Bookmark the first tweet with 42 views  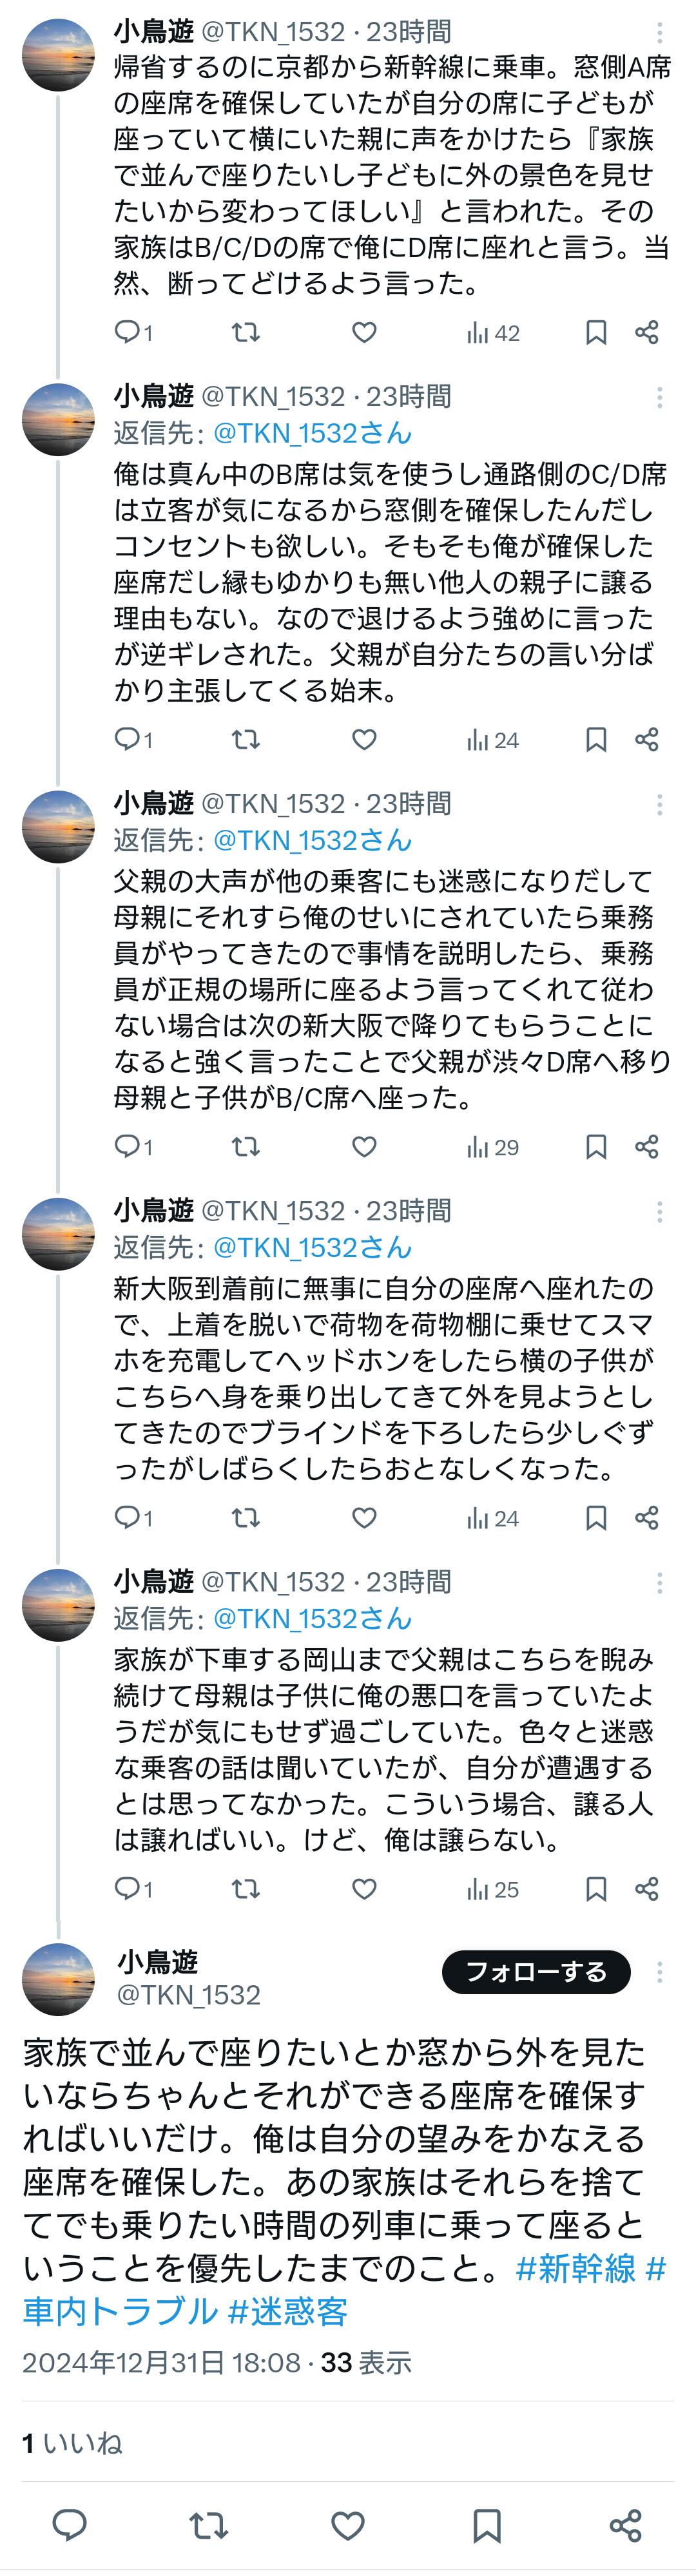pos(595,333)
